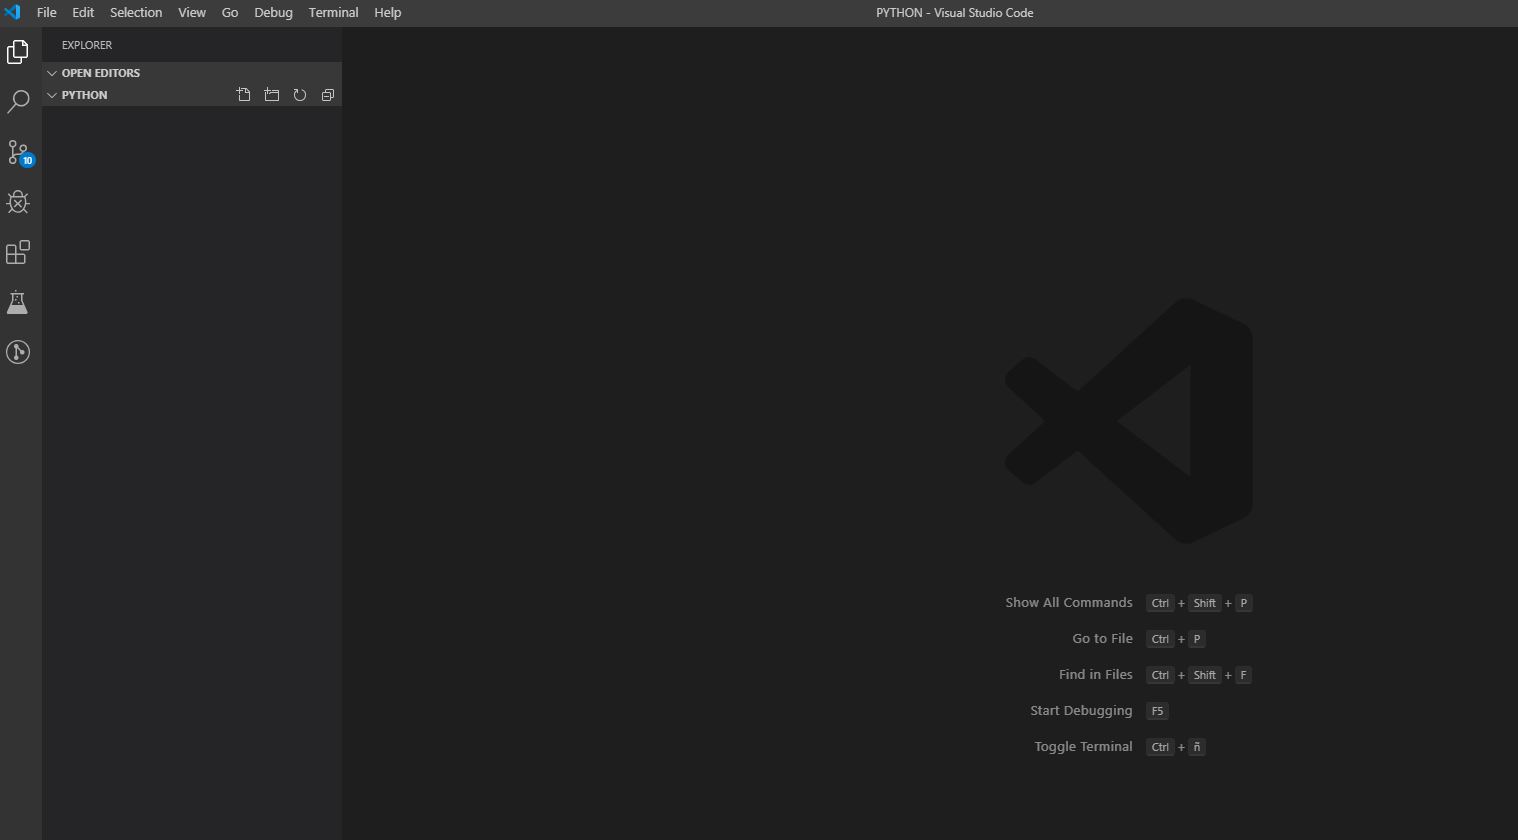Create a new folder in PYTHON folder
The width and height of the screenshot is (1518, 840).
(272, 95)
